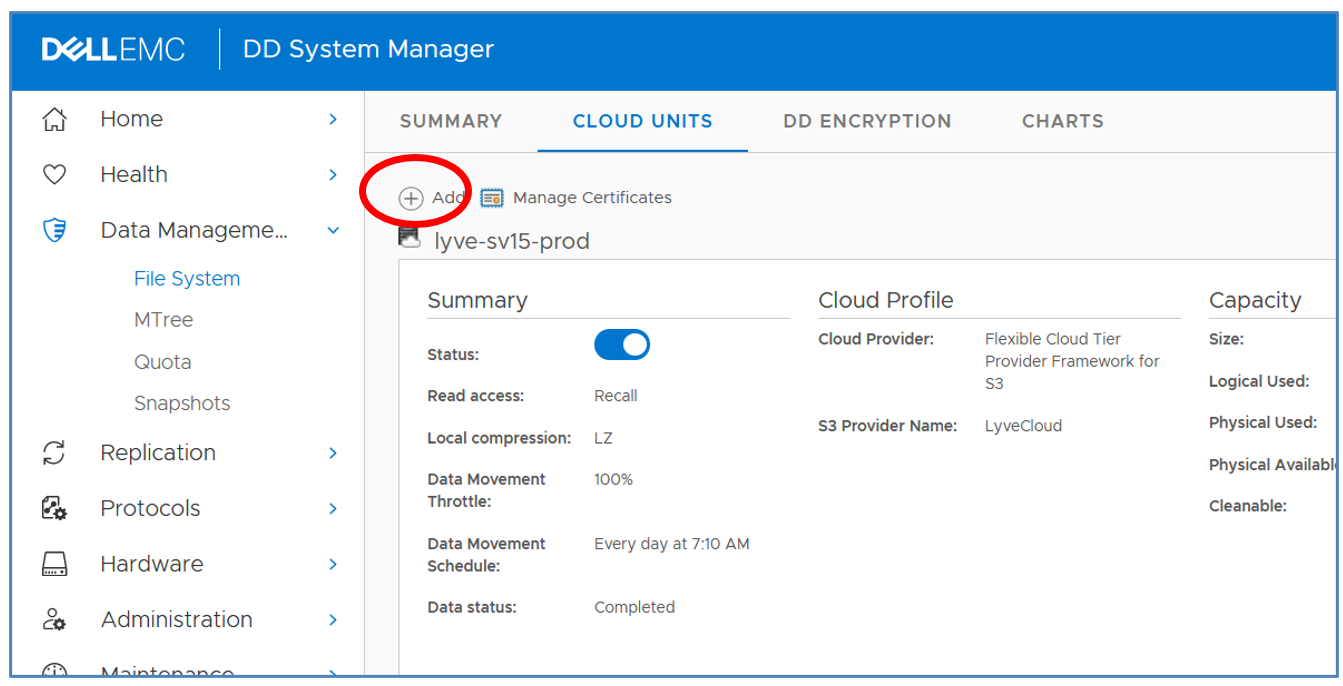Click the Health heart icon
Screen dimensions: 1343x686
tap(54, 175)
